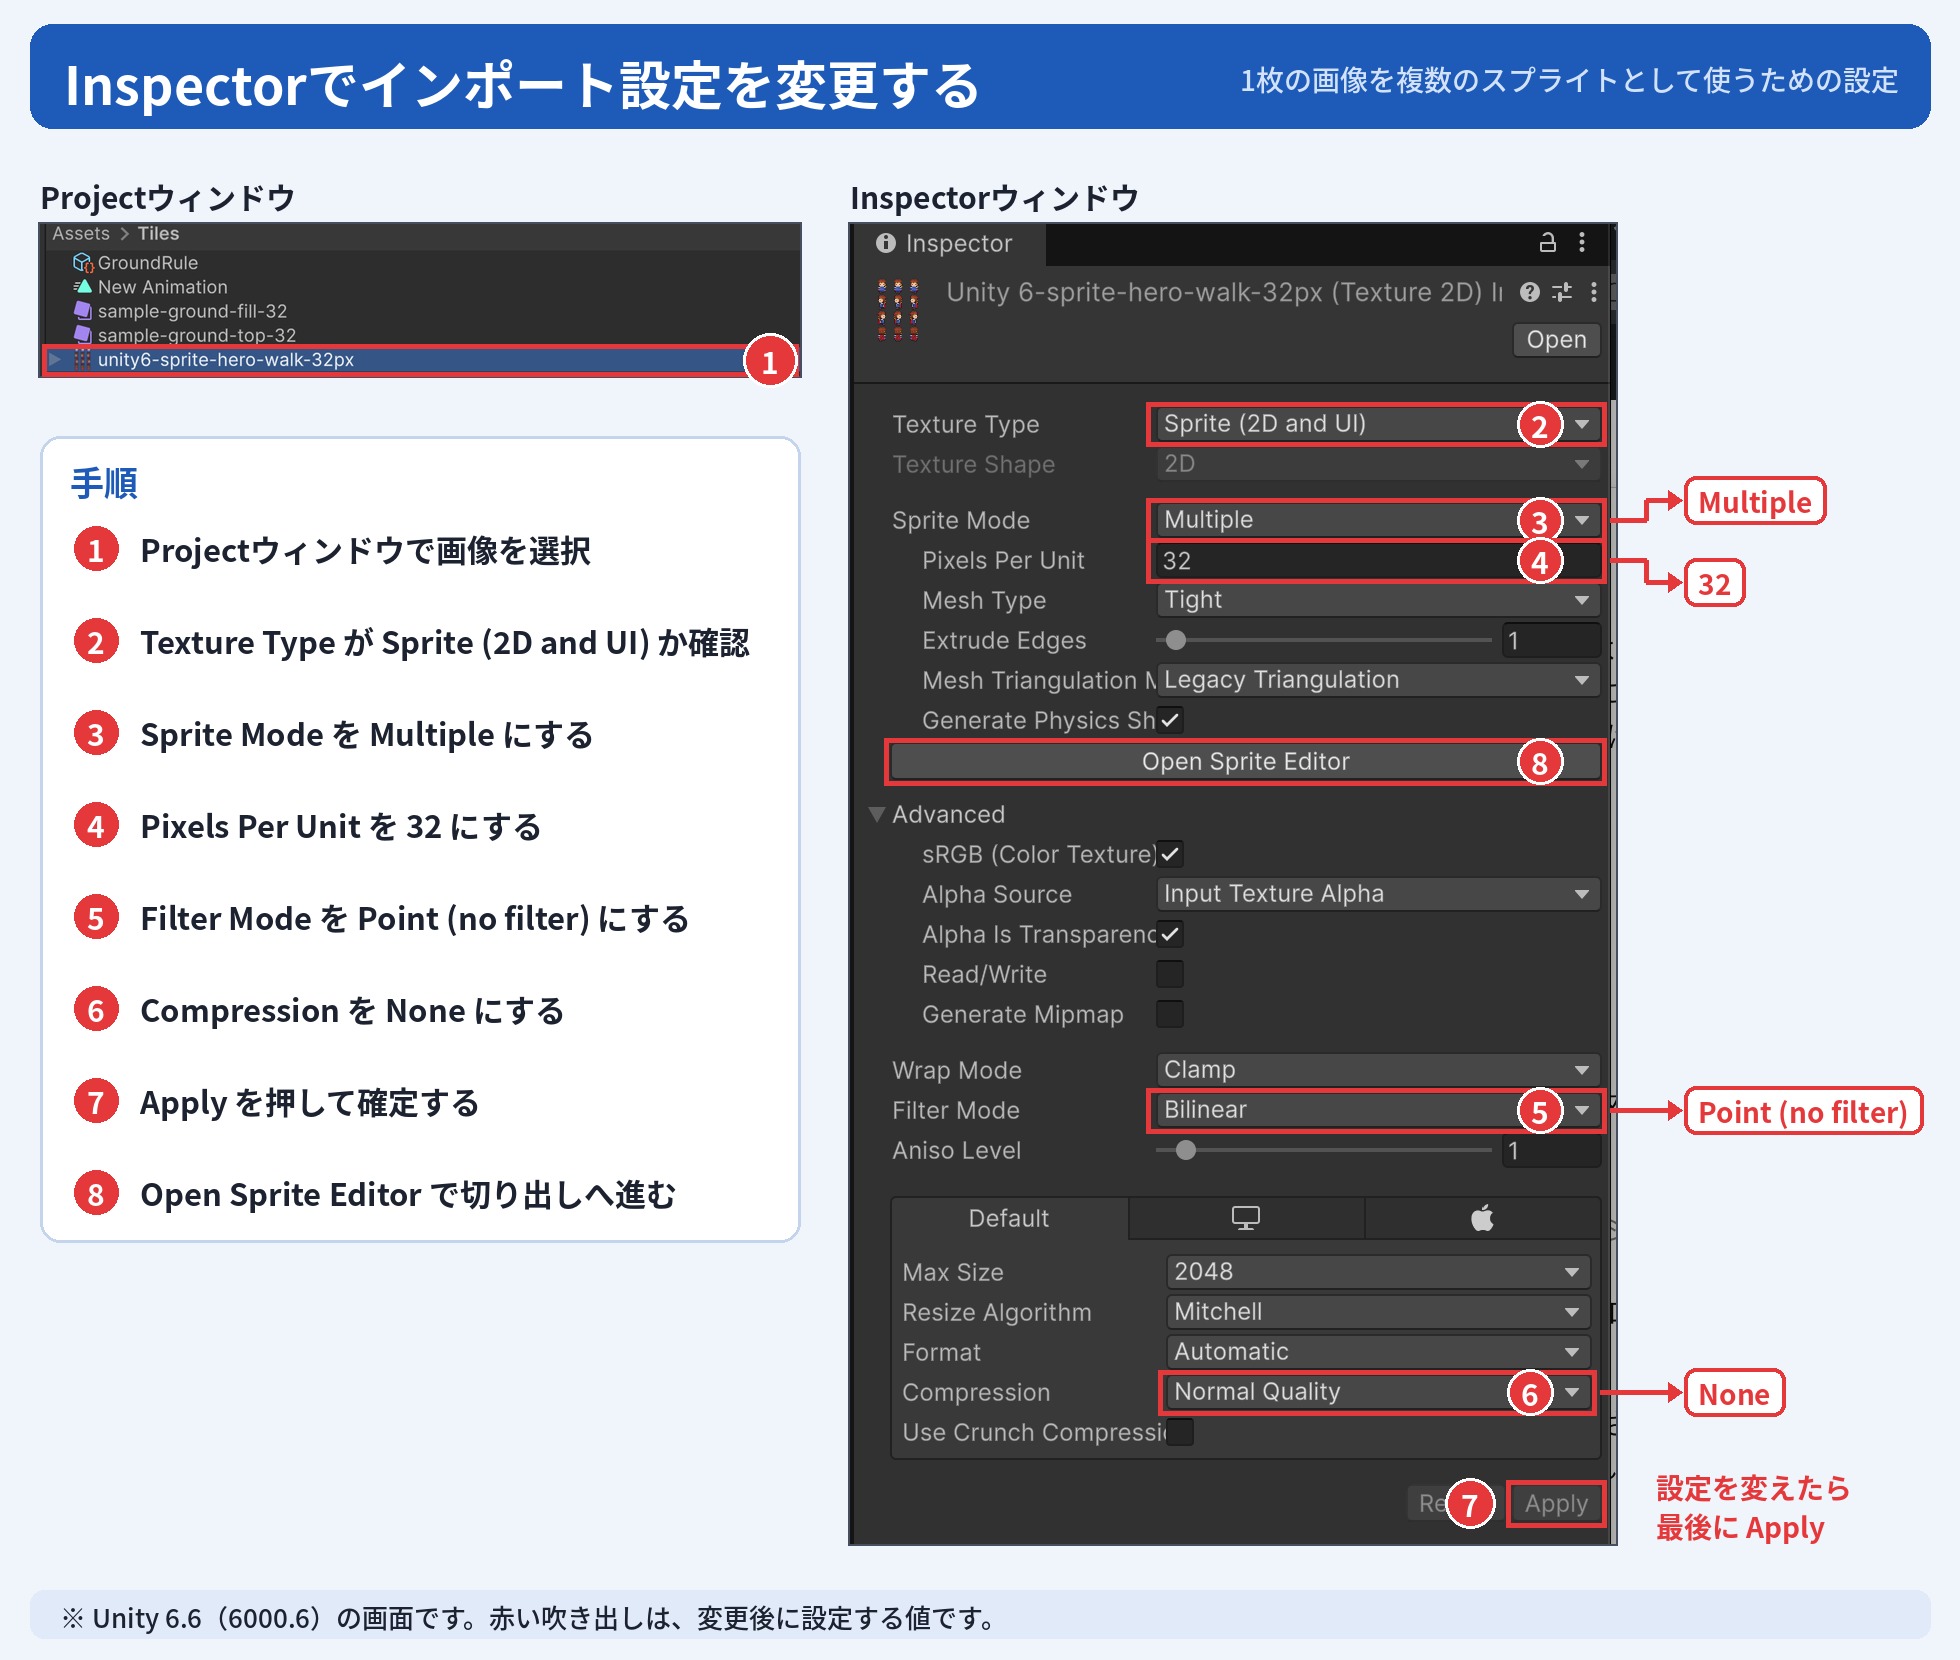
Task: Click the Assets breadcrumb
Action: (81, 234)
